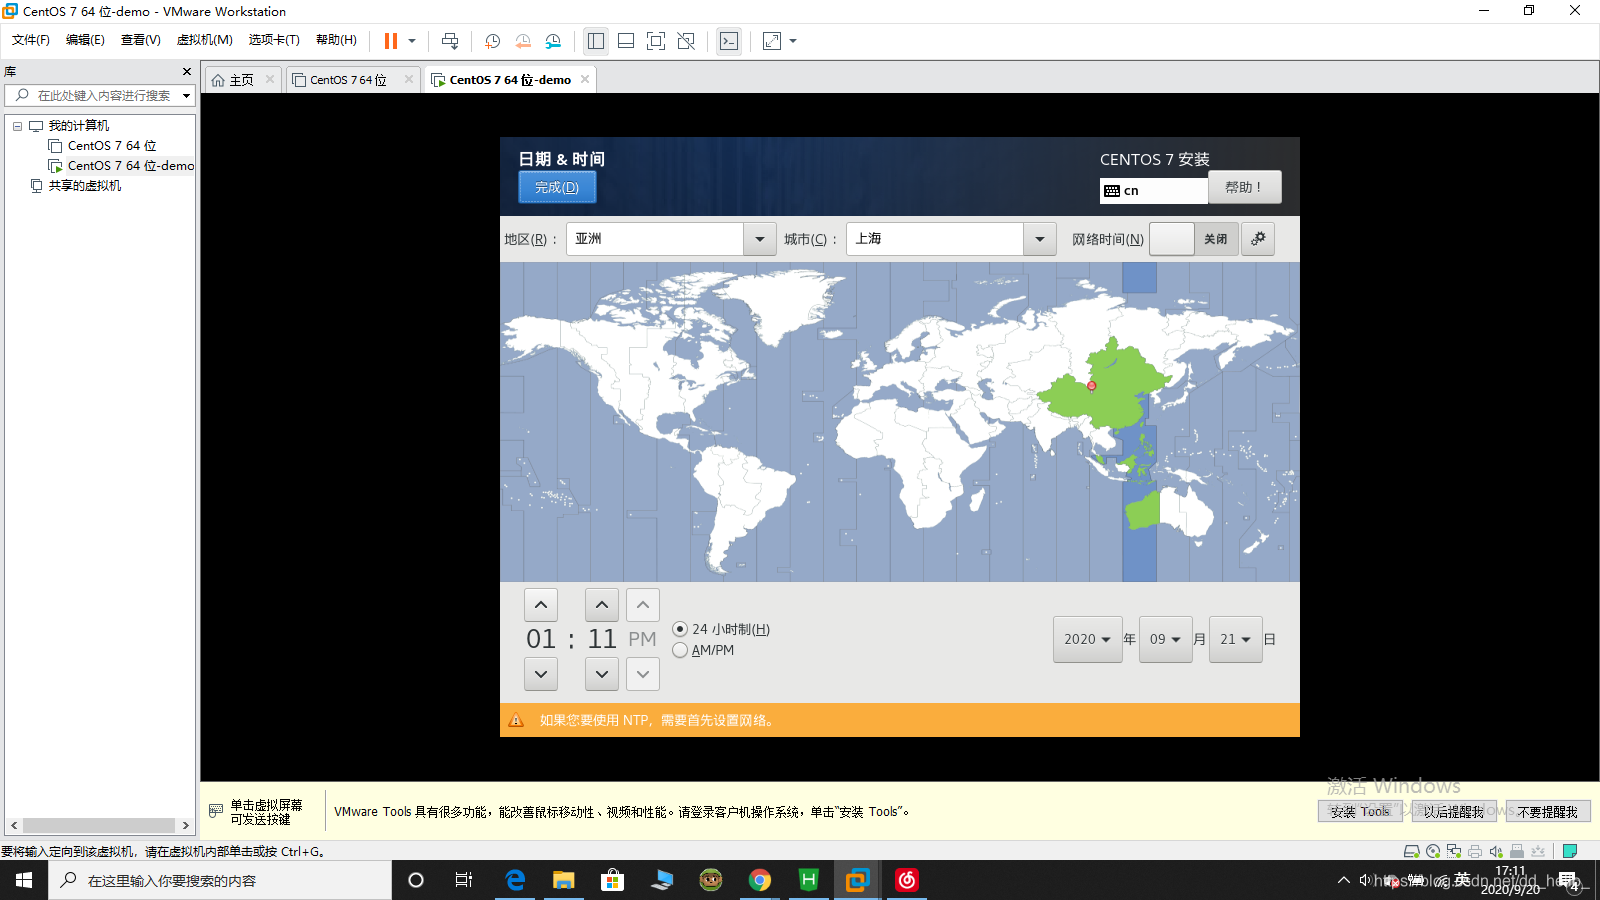Toggle AM/PM with the upper arrow
Viewport: 1600px width, 900px height.
643,605
